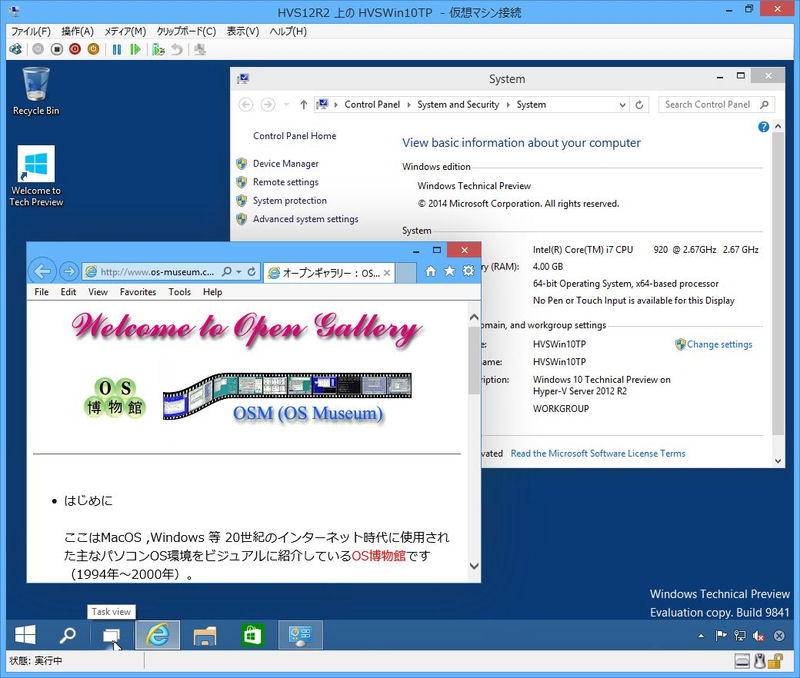800x678 pixels.
Task: Open the Tools menu in Internet Explorer
Action: tap(180, 292)
